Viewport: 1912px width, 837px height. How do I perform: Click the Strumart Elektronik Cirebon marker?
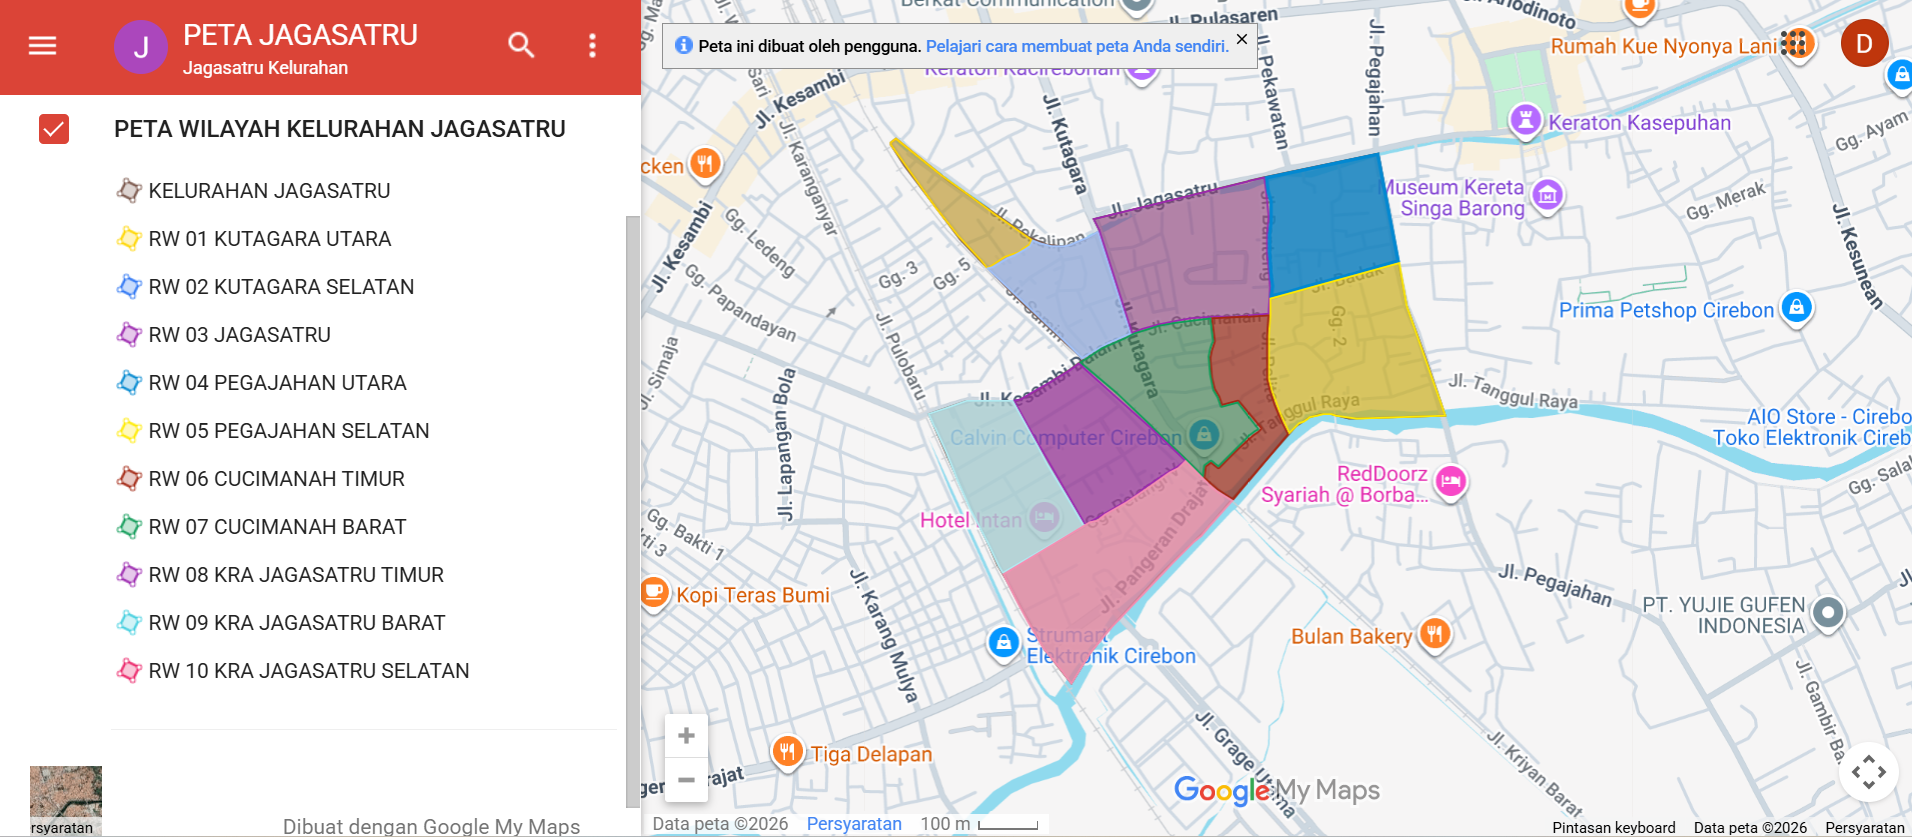pos(1003,643)
